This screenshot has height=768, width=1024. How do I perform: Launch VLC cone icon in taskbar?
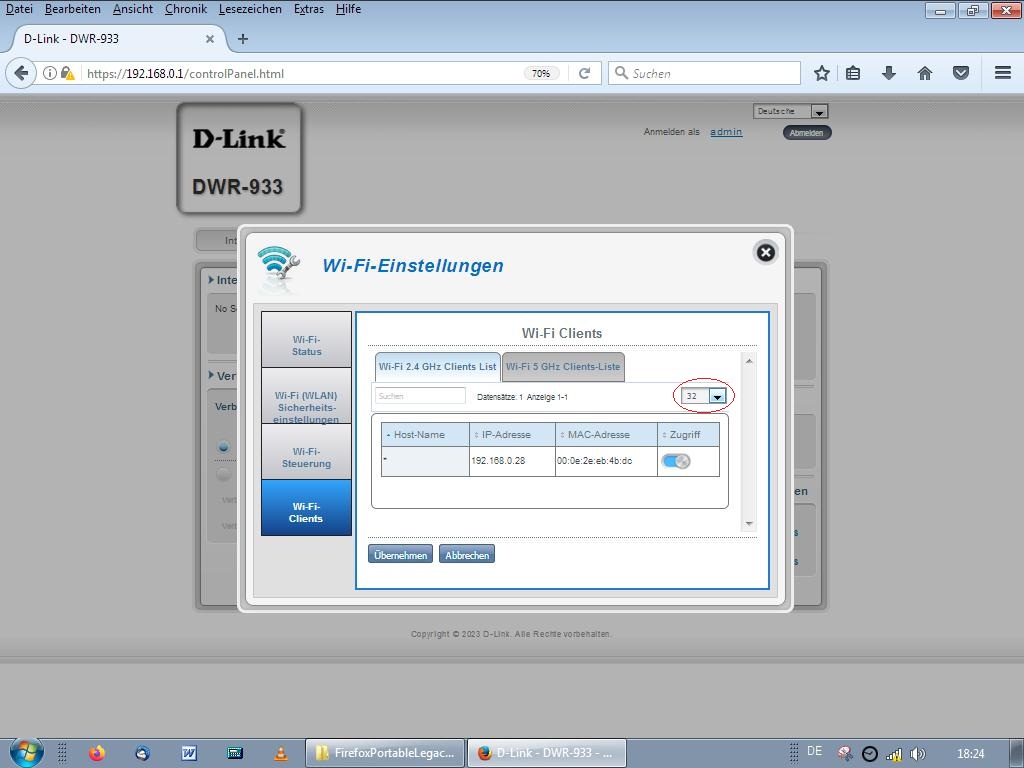(x=281, y=753)
